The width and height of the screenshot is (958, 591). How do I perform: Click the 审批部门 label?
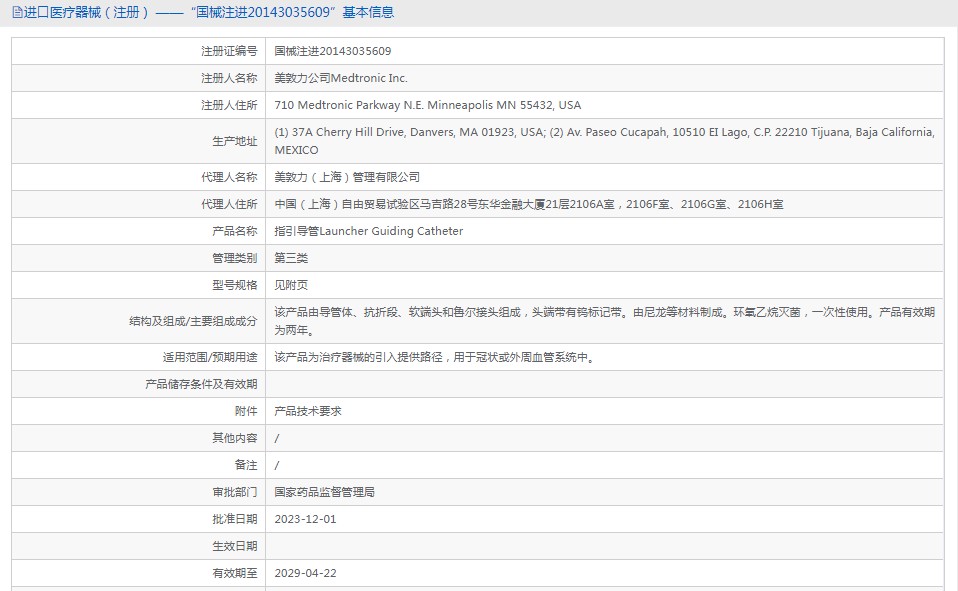[235, 491]
